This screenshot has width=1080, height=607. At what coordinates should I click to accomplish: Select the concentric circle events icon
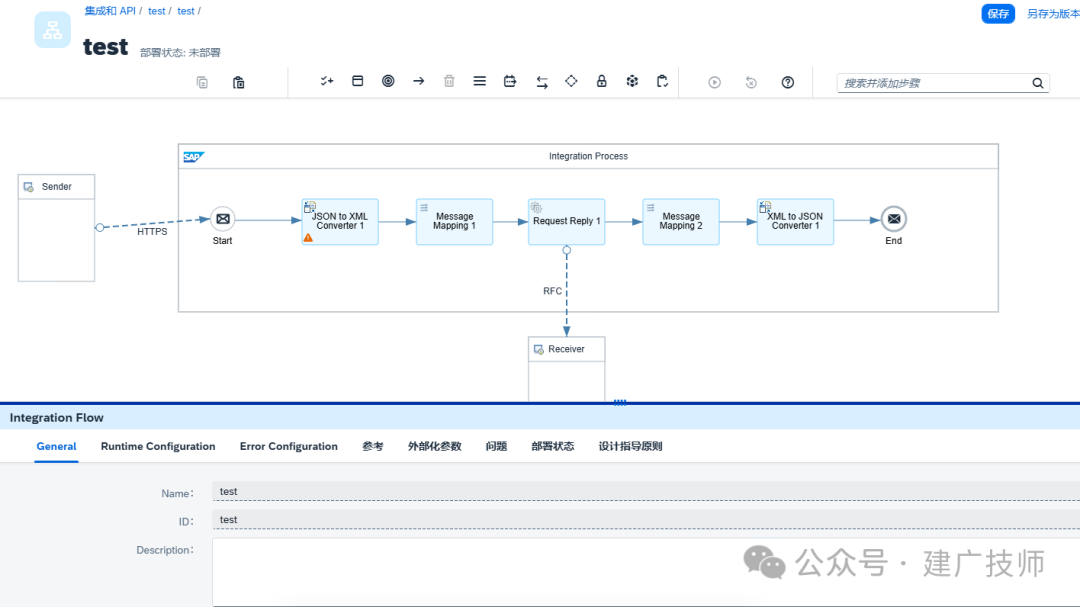[388, 81]
